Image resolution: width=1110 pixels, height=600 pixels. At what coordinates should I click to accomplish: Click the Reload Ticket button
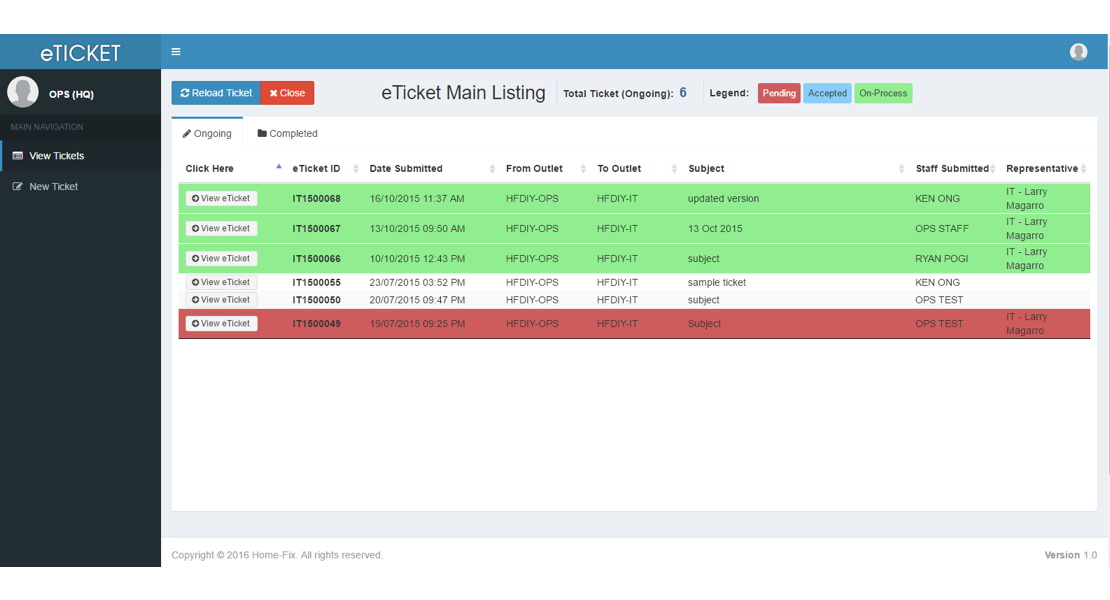(214, 92)
